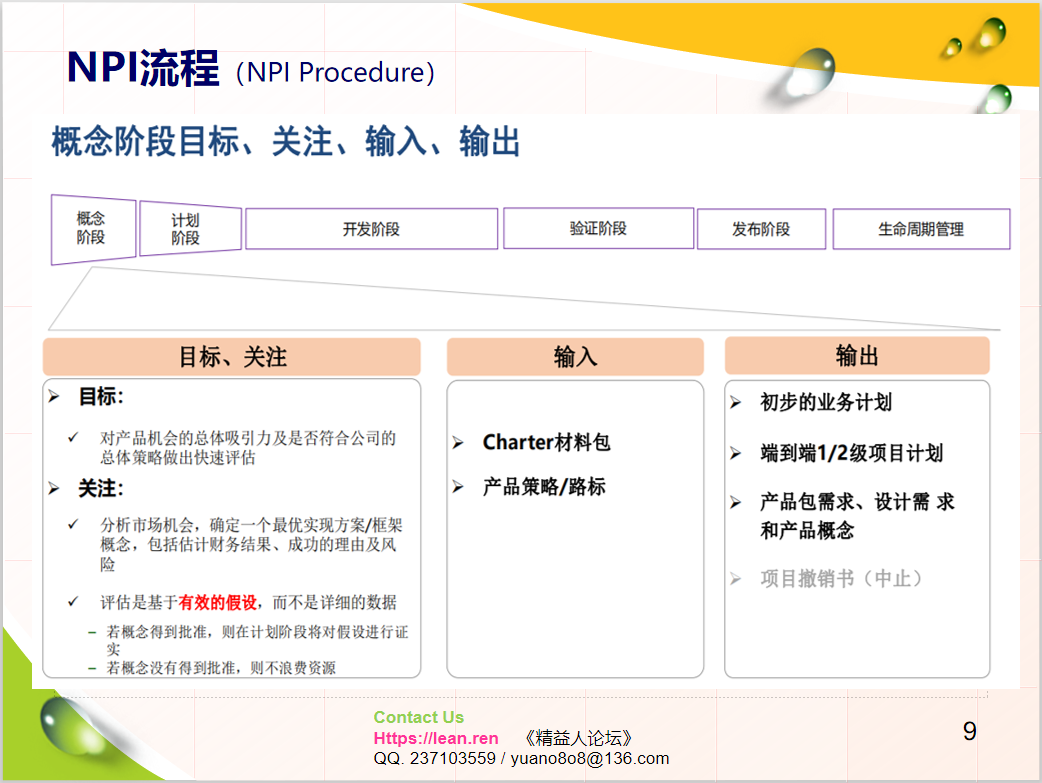Click the red 有效的假设 text
Image resolution: width=1042 pixels, height=783 pixels.
(x=217, y=603)
